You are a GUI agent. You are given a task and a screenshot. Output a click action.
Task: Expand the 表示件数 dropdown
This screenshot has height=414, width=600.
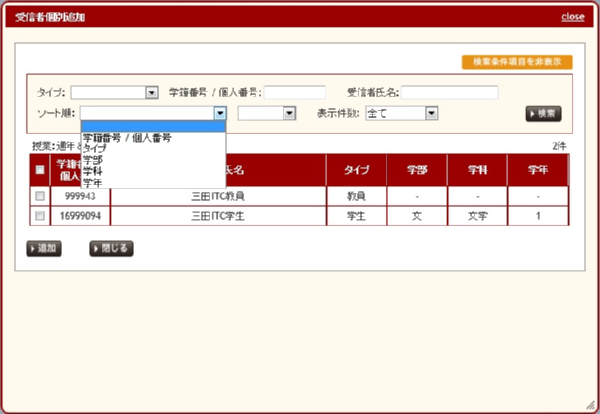pyautogui.click(x=431, y=114)
